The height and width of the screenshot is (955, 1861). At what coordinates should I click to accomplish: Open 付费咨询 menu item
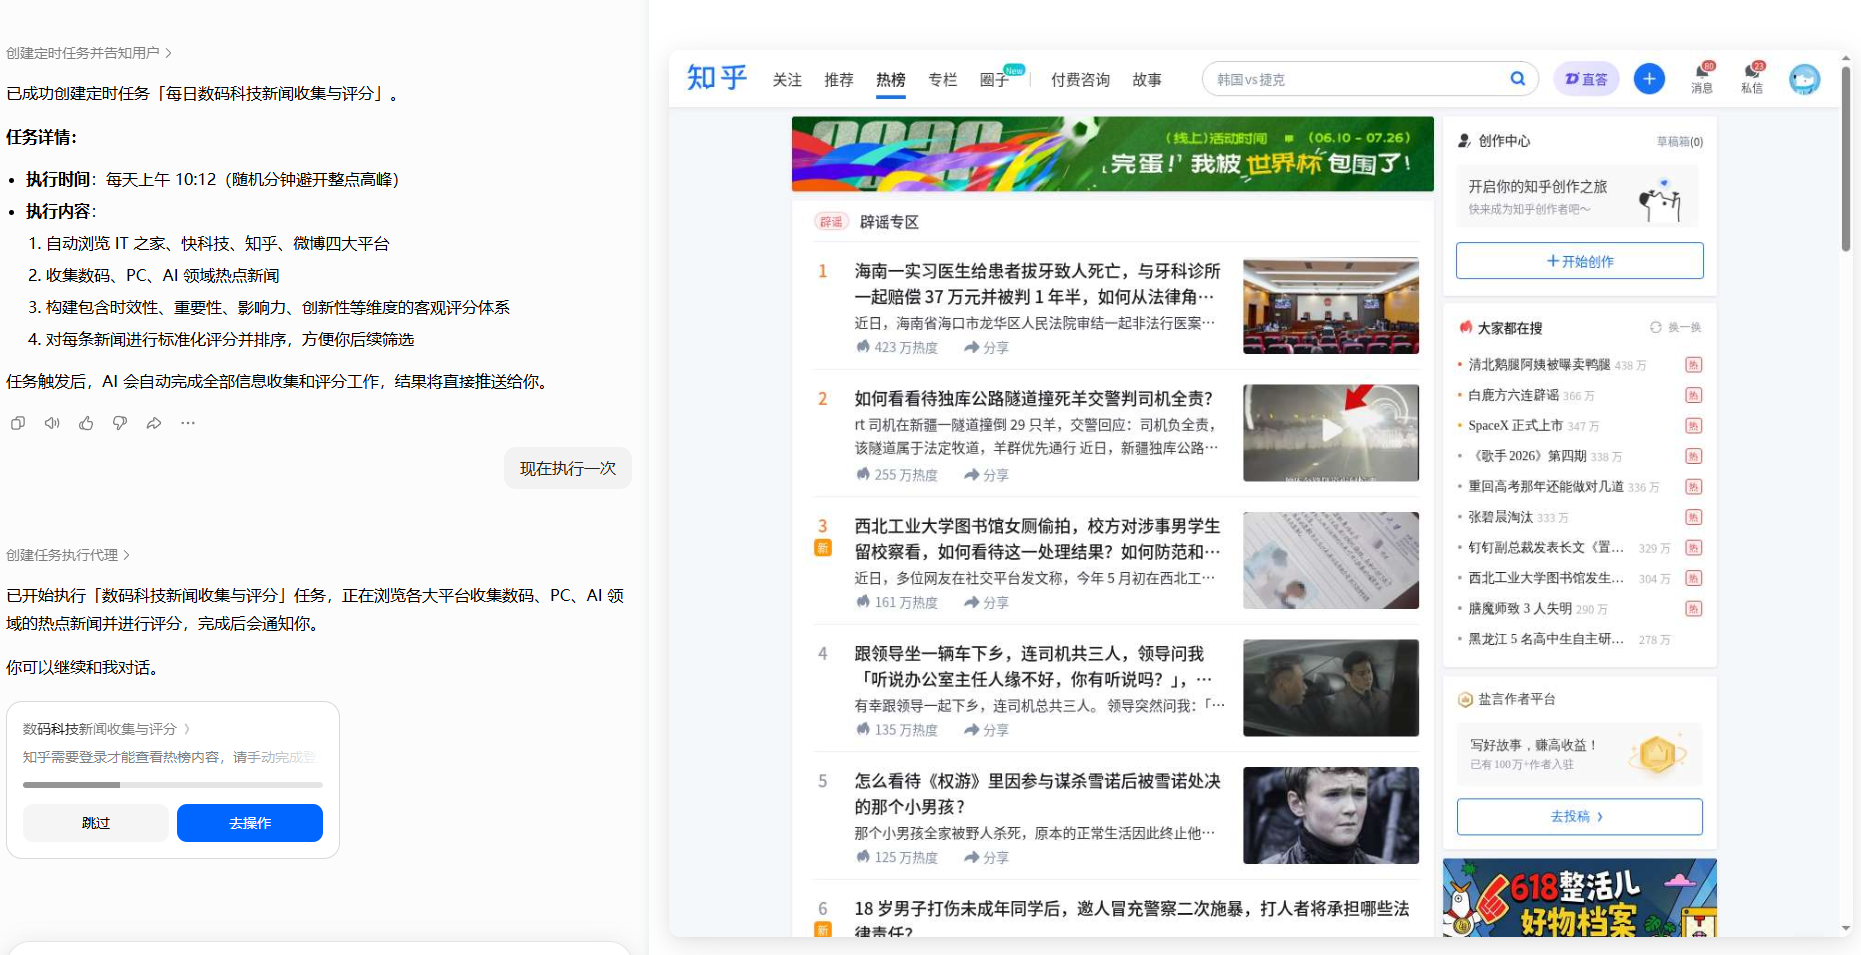coord(1080,80)
